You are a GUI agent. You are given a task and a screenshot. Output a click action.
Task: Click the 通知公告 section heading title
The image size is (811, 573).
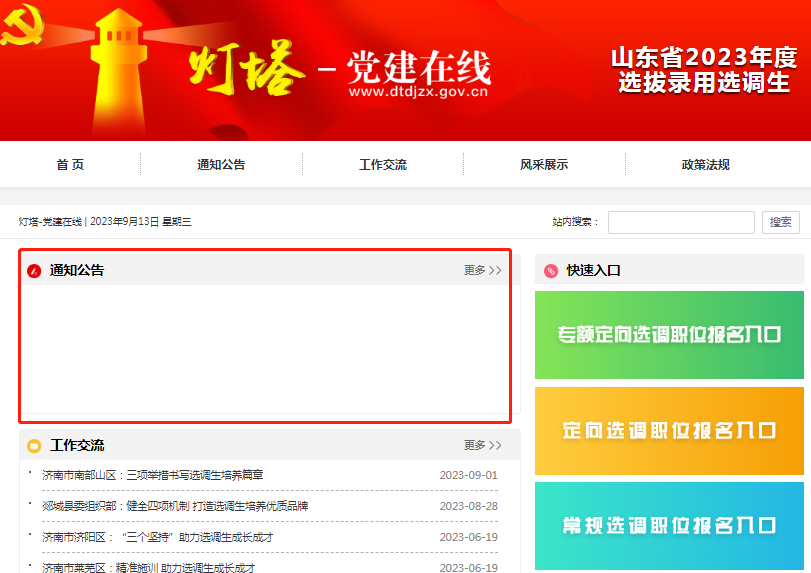click(x=77, y=270)
